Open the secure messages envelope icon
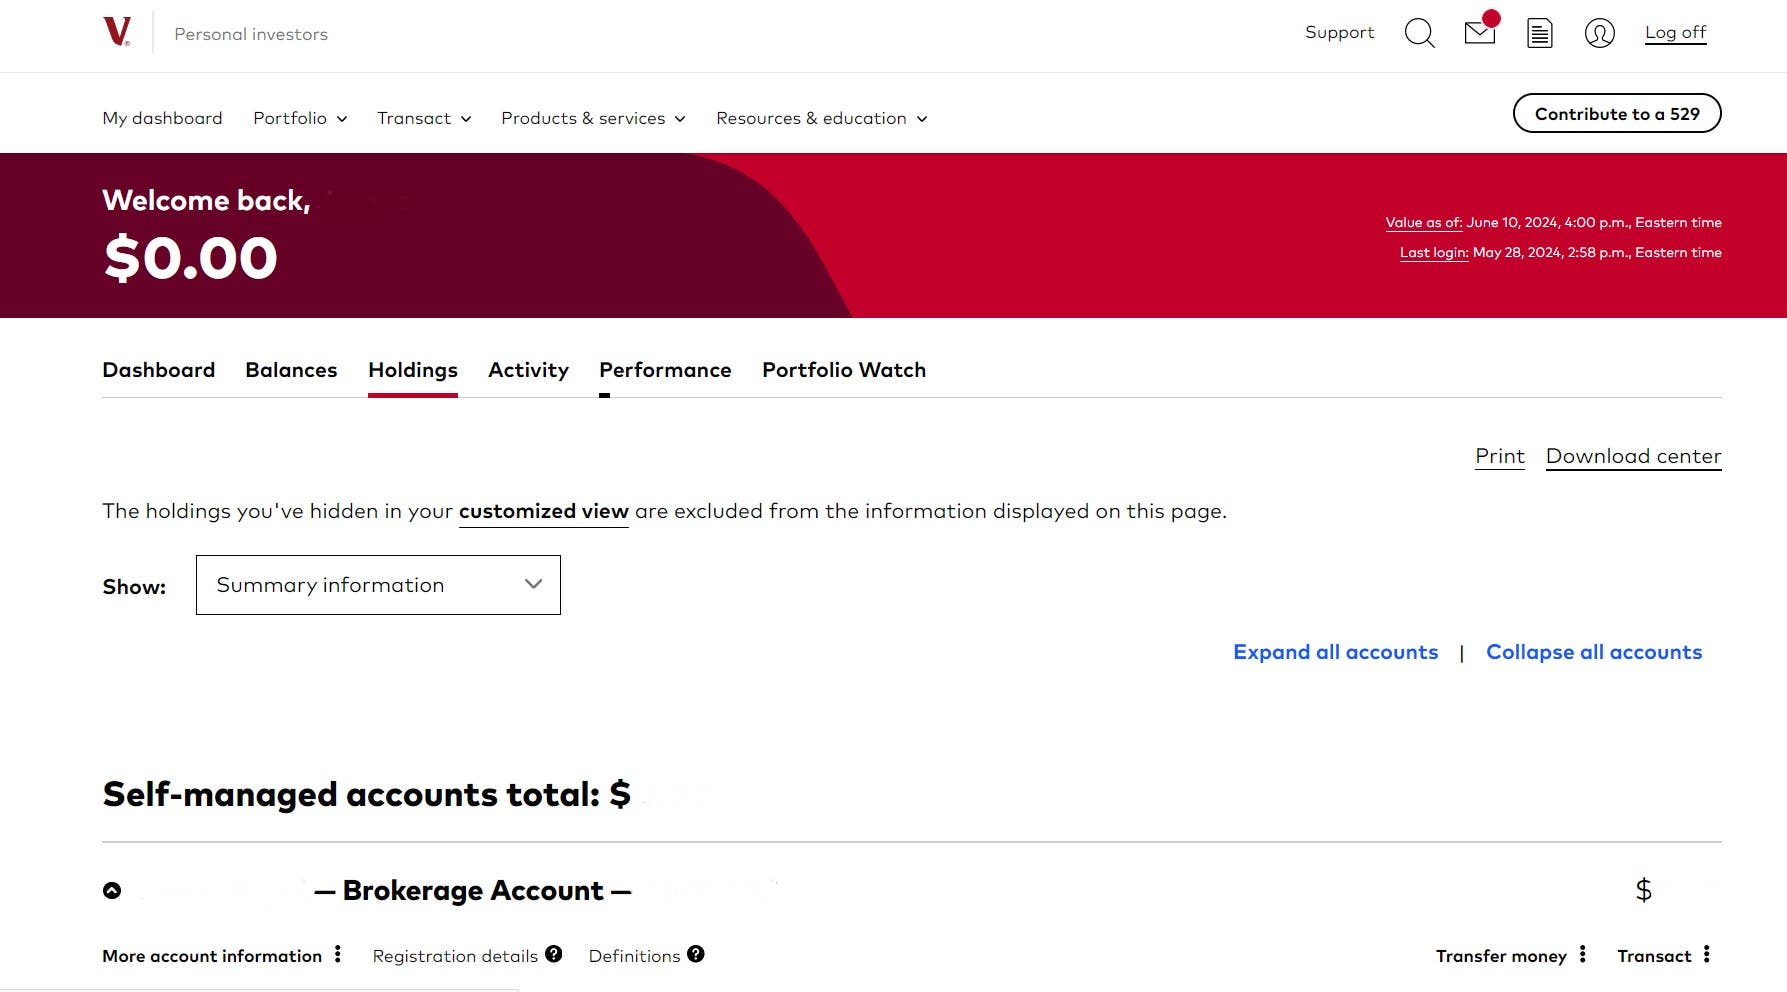The image size is (1787, 992). pos(1479,33)
